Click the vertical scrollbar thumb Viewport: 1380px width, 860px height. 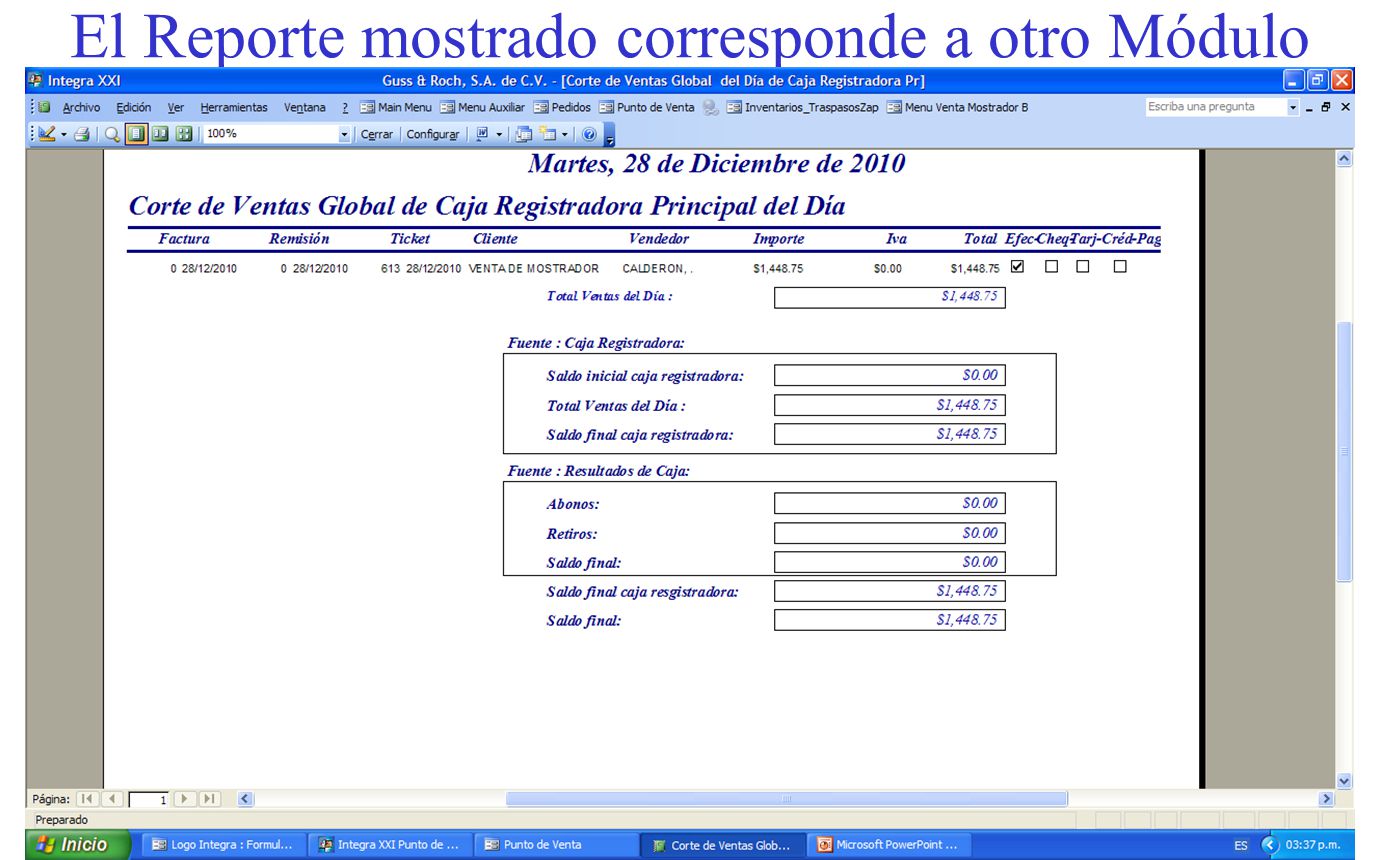1344,452
